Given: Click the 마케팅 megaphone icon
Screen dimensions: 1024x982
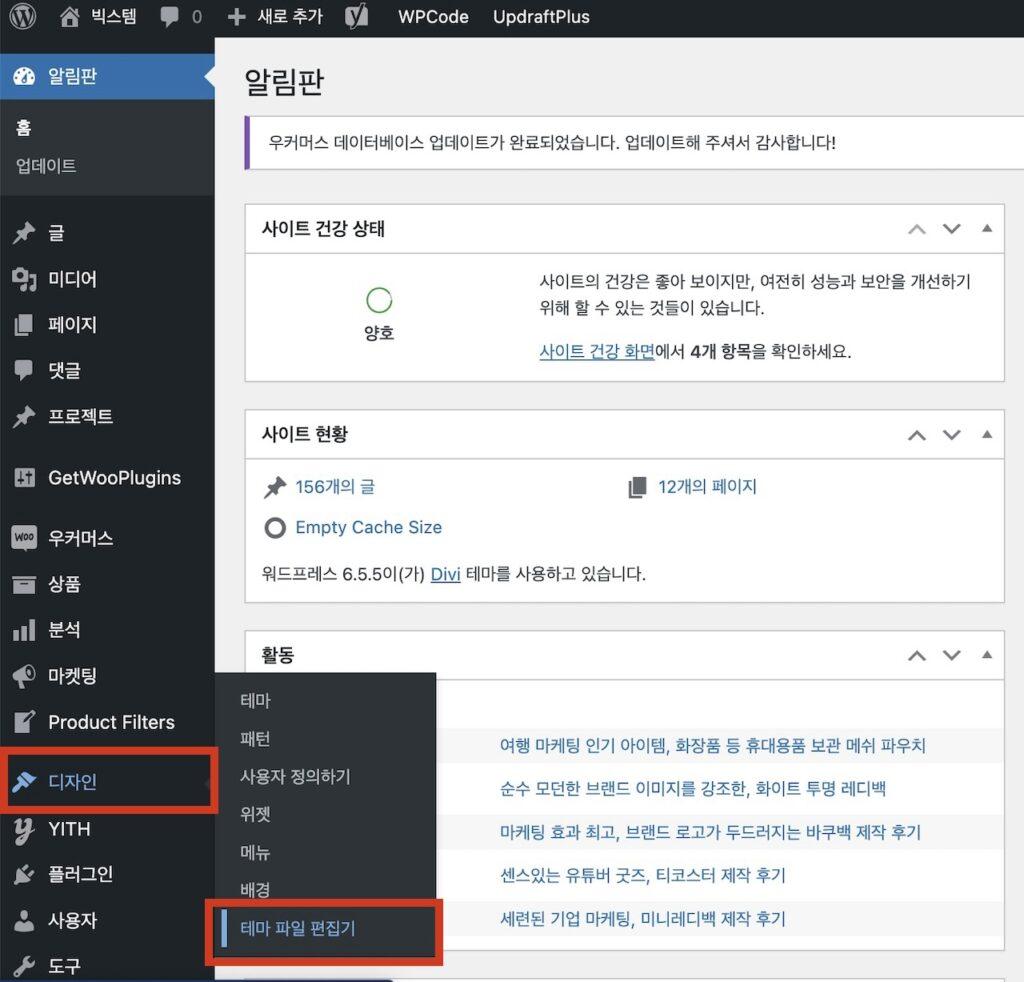Looking at the screenshot, I should [x=24, y=676].
